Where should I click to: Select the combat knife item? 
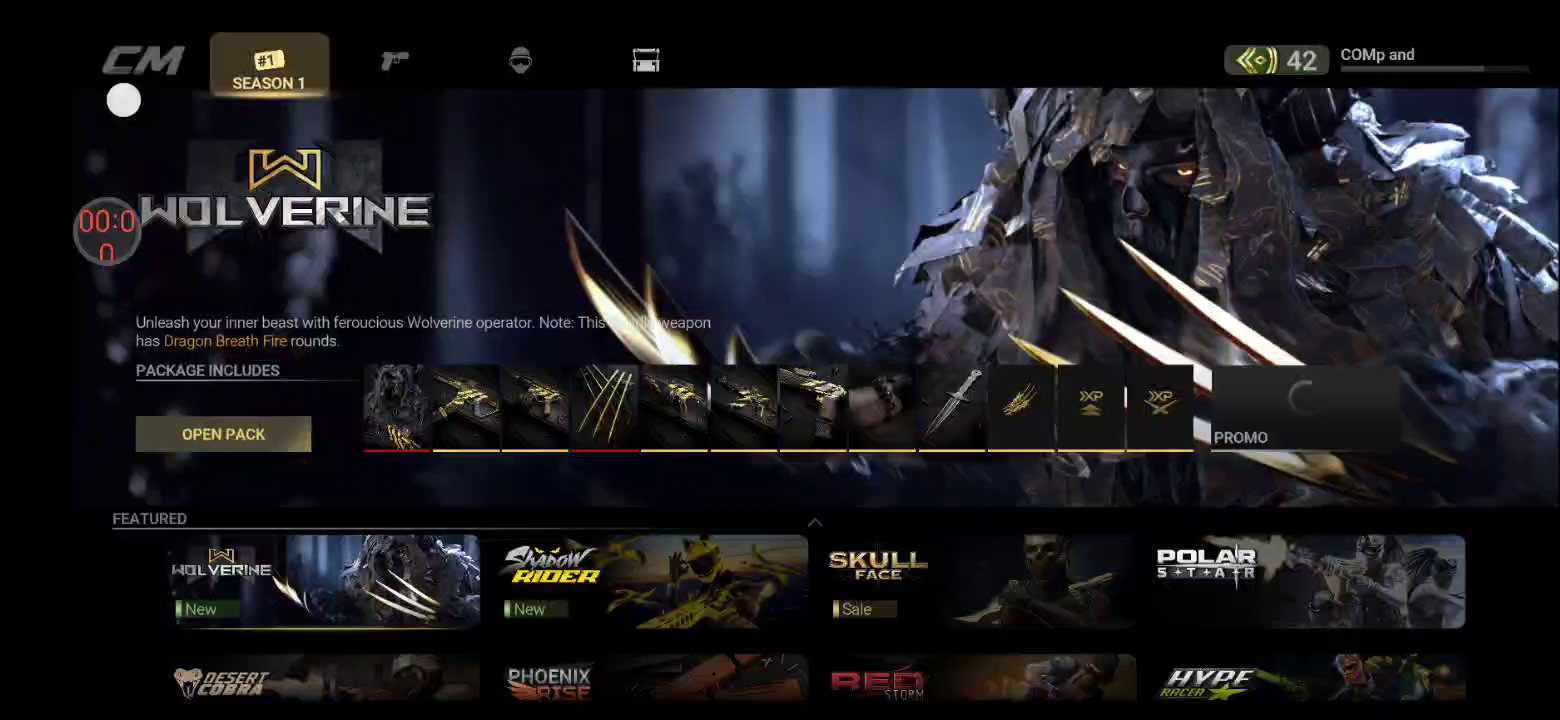952,408
